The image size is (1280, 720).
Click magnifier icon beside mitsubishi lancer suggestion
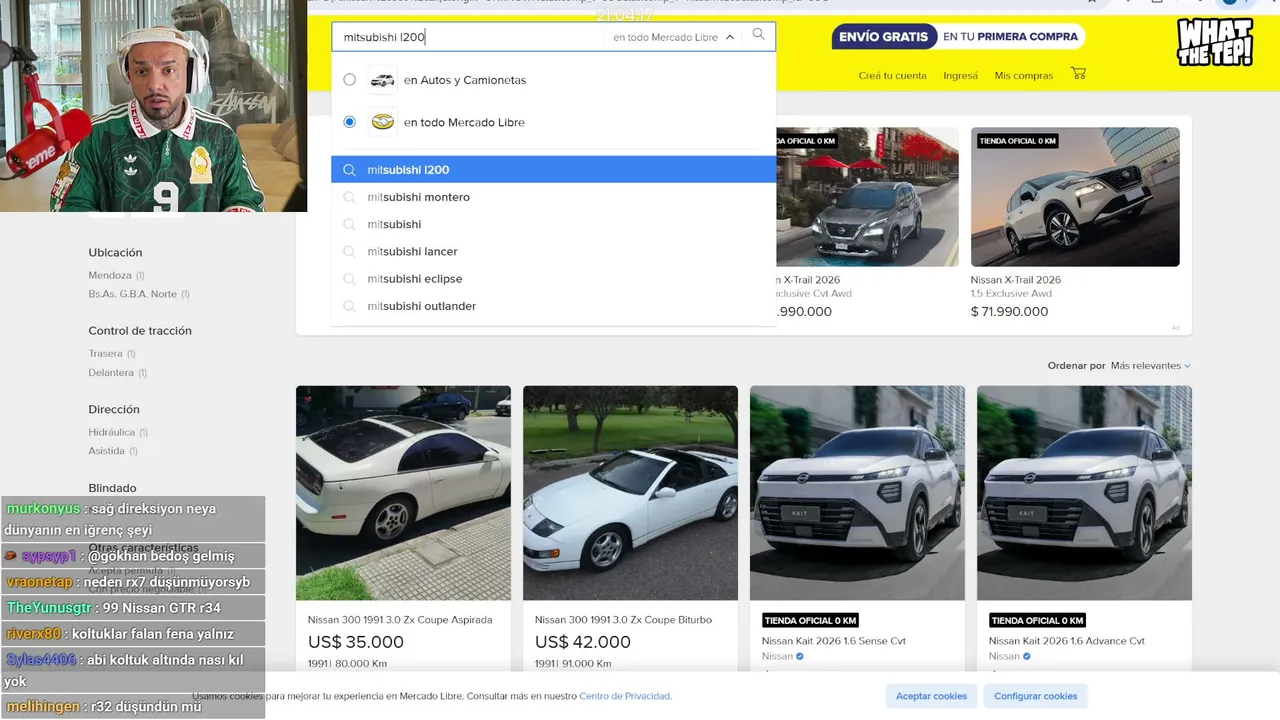[349, 252]
